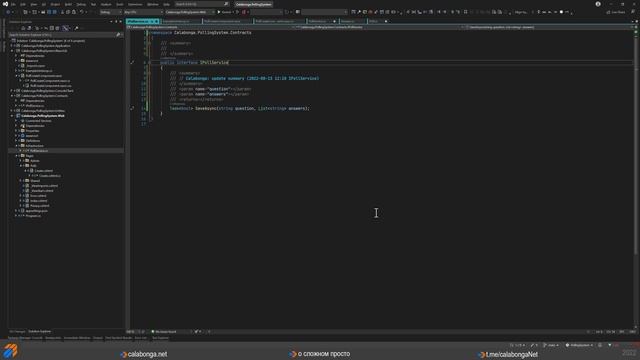Select ExampleJsInterop.cs in the tree
The height and width of the screenshot is (360, 640).
point(39,71)
